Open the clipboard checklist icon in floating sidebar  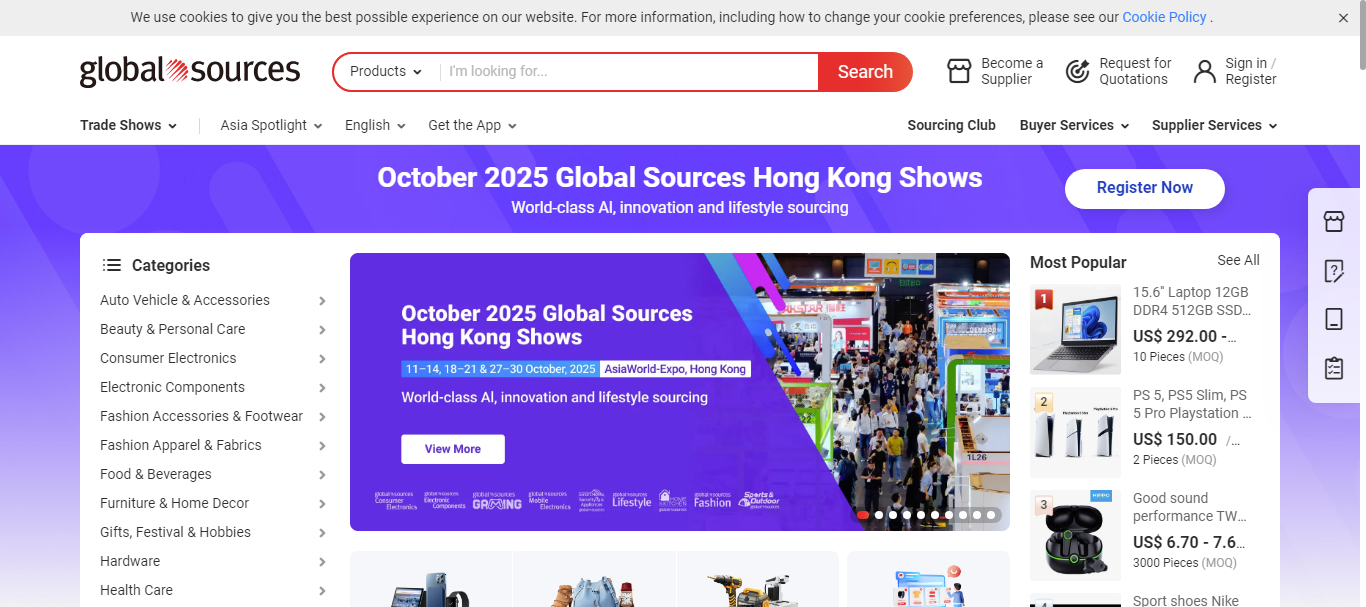point(1333,368)
